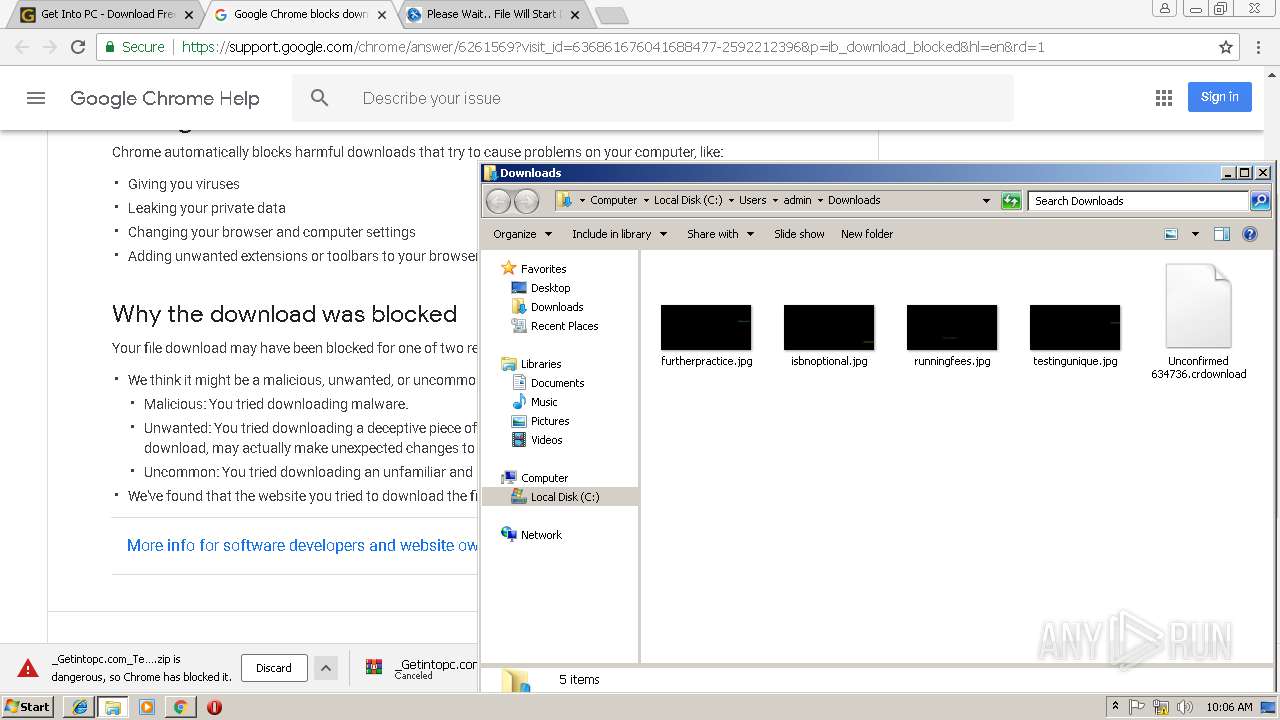Screen dimensions: 1280x720
Task: Click New folder in Explorer toolbar
Action: pyautogui.click(x=867, y=234)
